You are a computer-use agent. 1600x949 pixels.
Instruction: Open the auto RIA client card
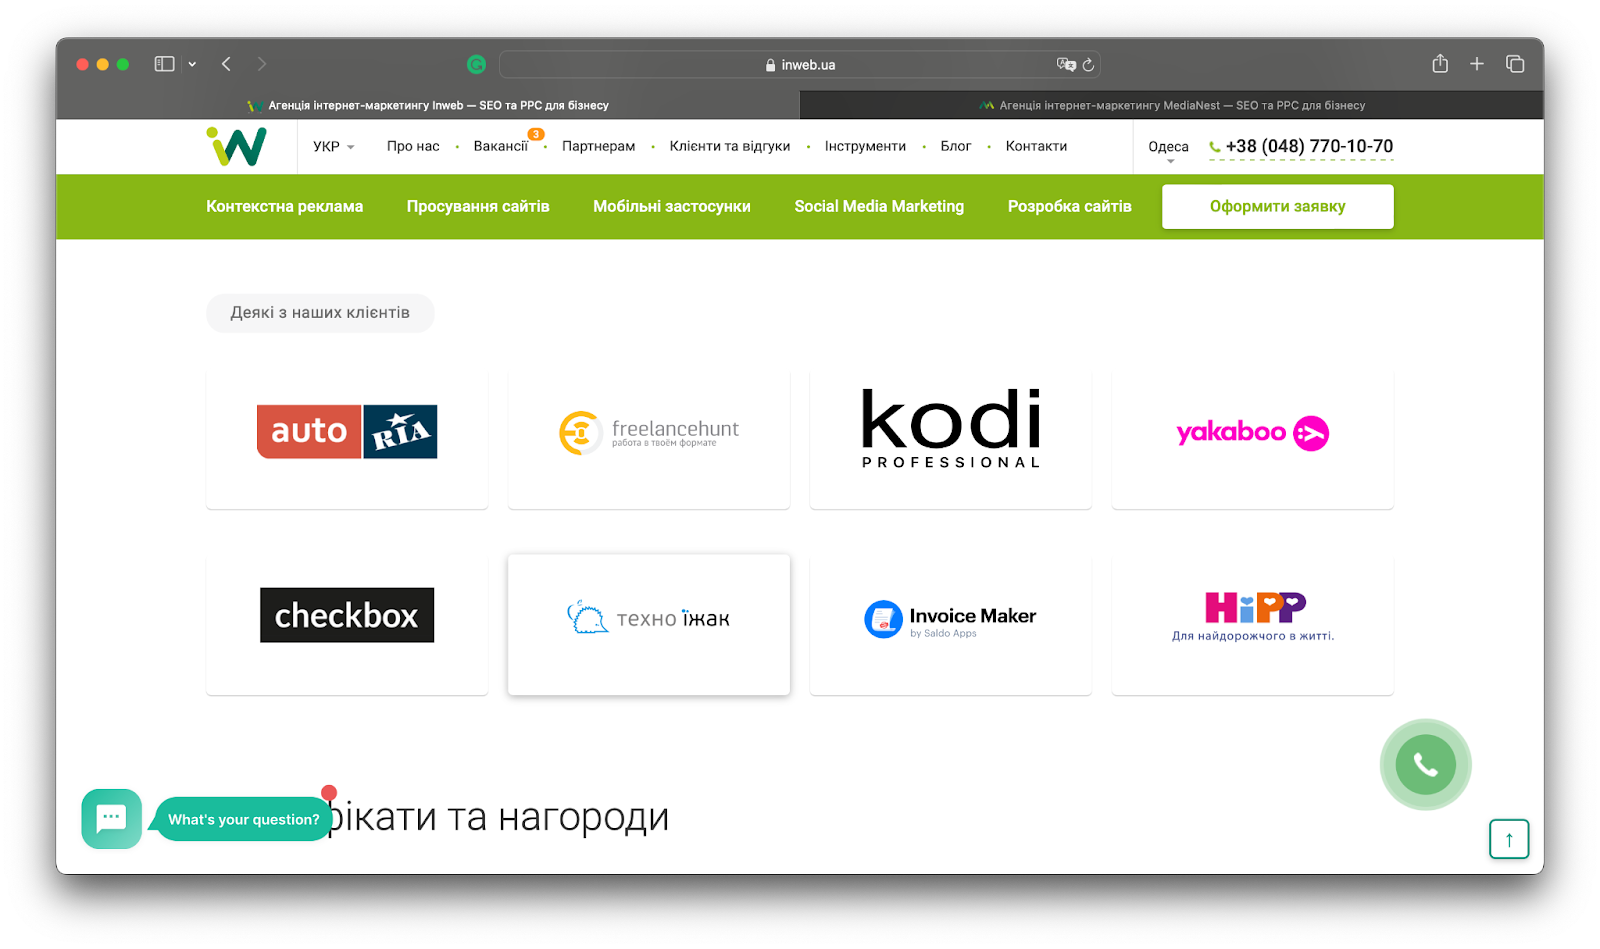click(x=347, y=439)
